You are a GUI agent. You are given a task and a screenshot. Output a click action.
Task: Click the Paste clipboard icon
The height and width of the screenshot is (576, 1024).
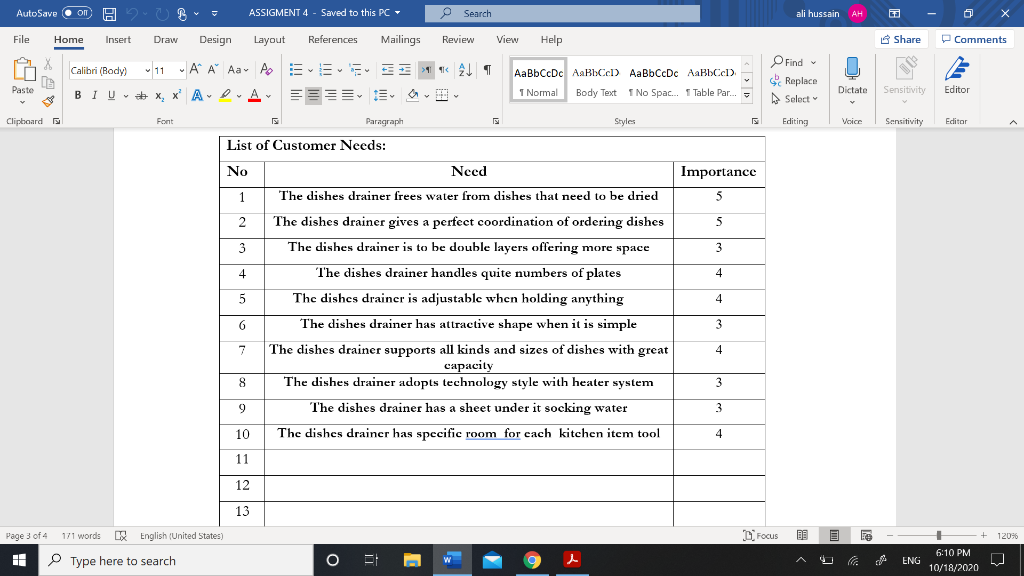(x=23, y=71)
